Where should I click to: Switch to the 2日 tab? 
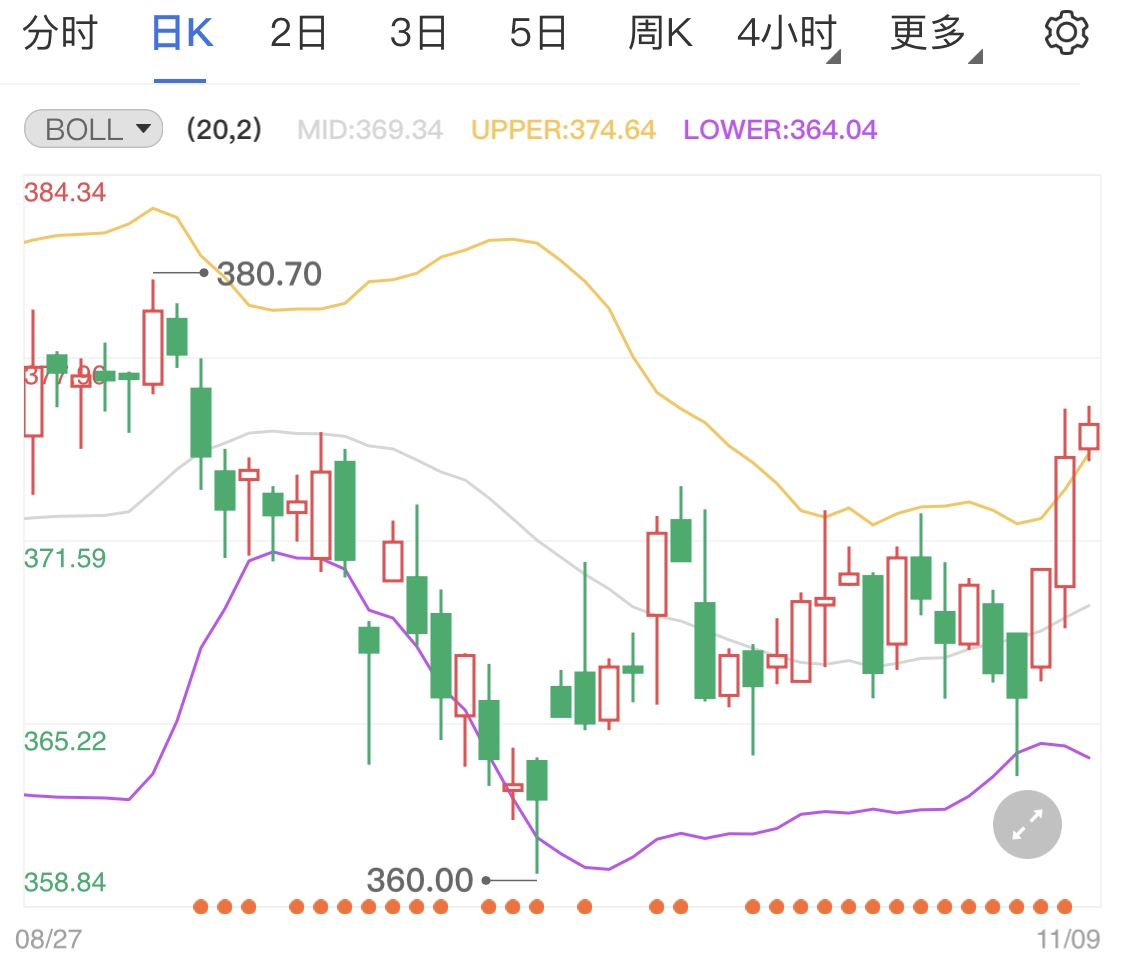[x=298, y=33]
